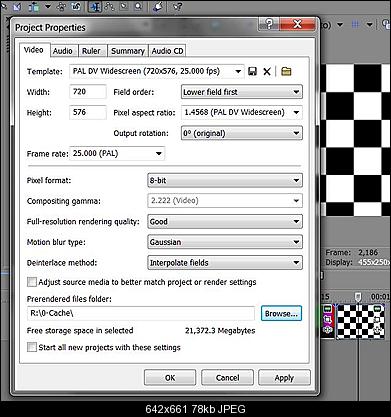The height and width of the screenshot is (417, 391).
Task: Click the Cancel button
Action: [227, 378]
